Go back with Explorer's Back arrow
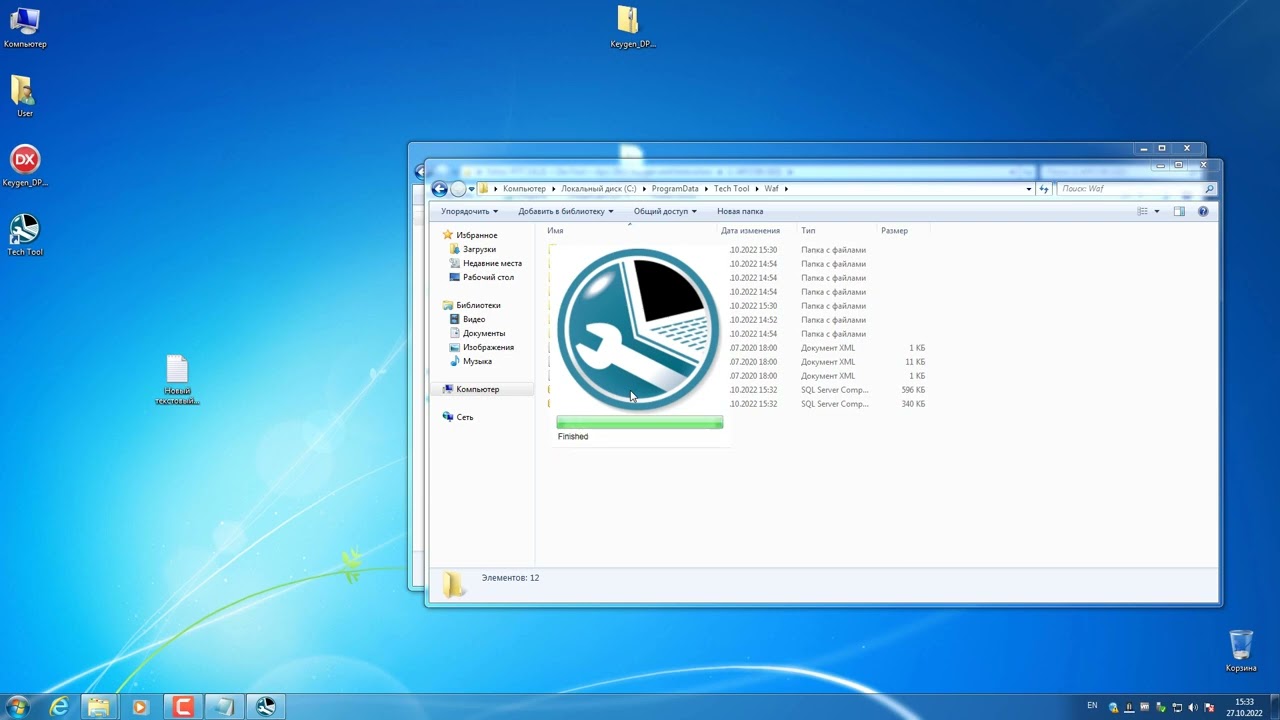This screenshot has width=1280, height=720. pos(439,189)
